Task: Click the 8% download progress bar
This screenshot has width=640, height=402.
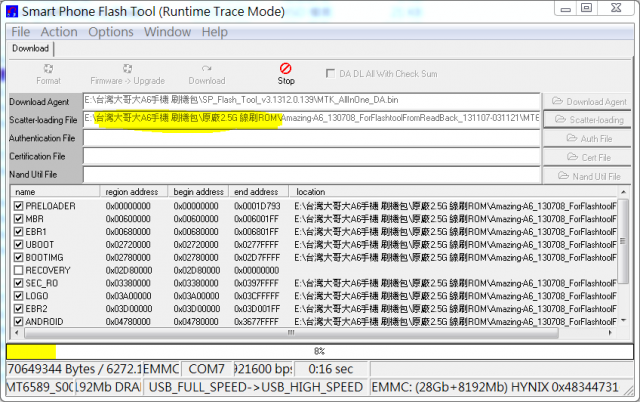Action: pyautogui.click(x=320, y=351)
